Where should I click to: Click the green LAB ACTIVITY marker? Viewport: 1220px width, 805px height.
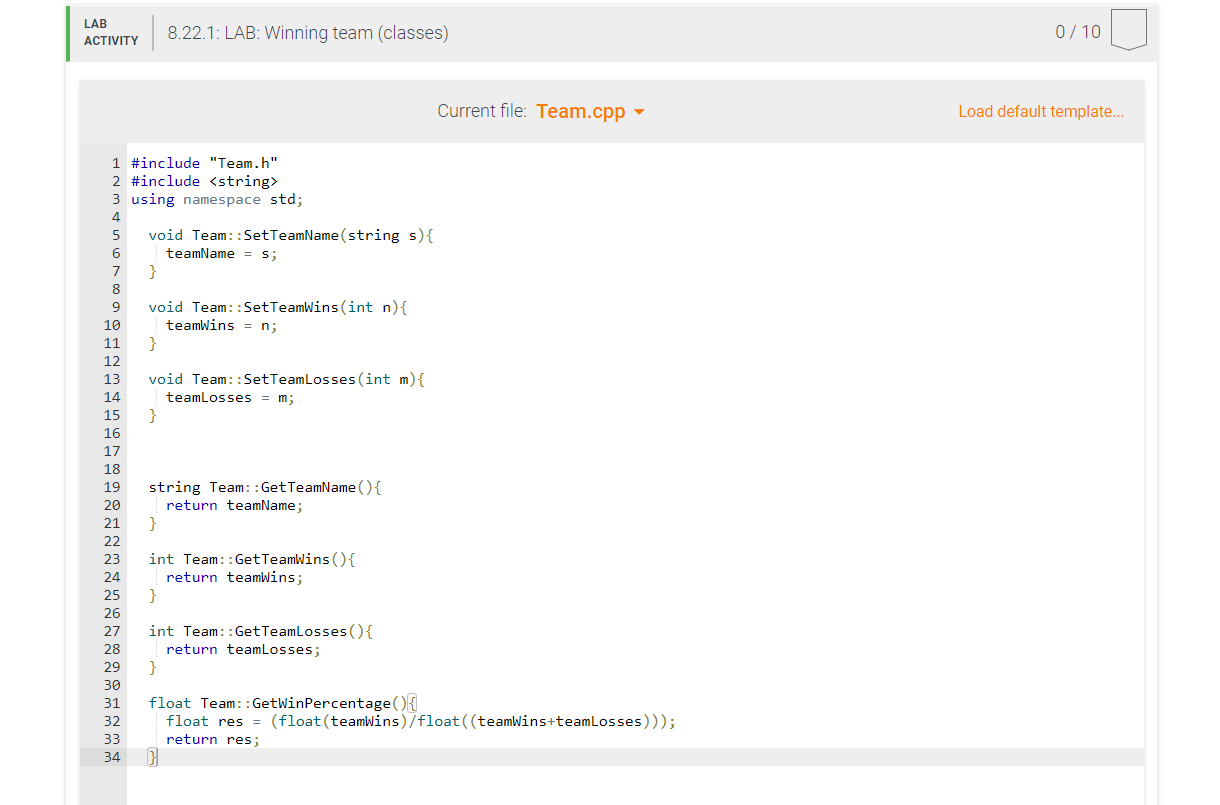pos(66,30)
